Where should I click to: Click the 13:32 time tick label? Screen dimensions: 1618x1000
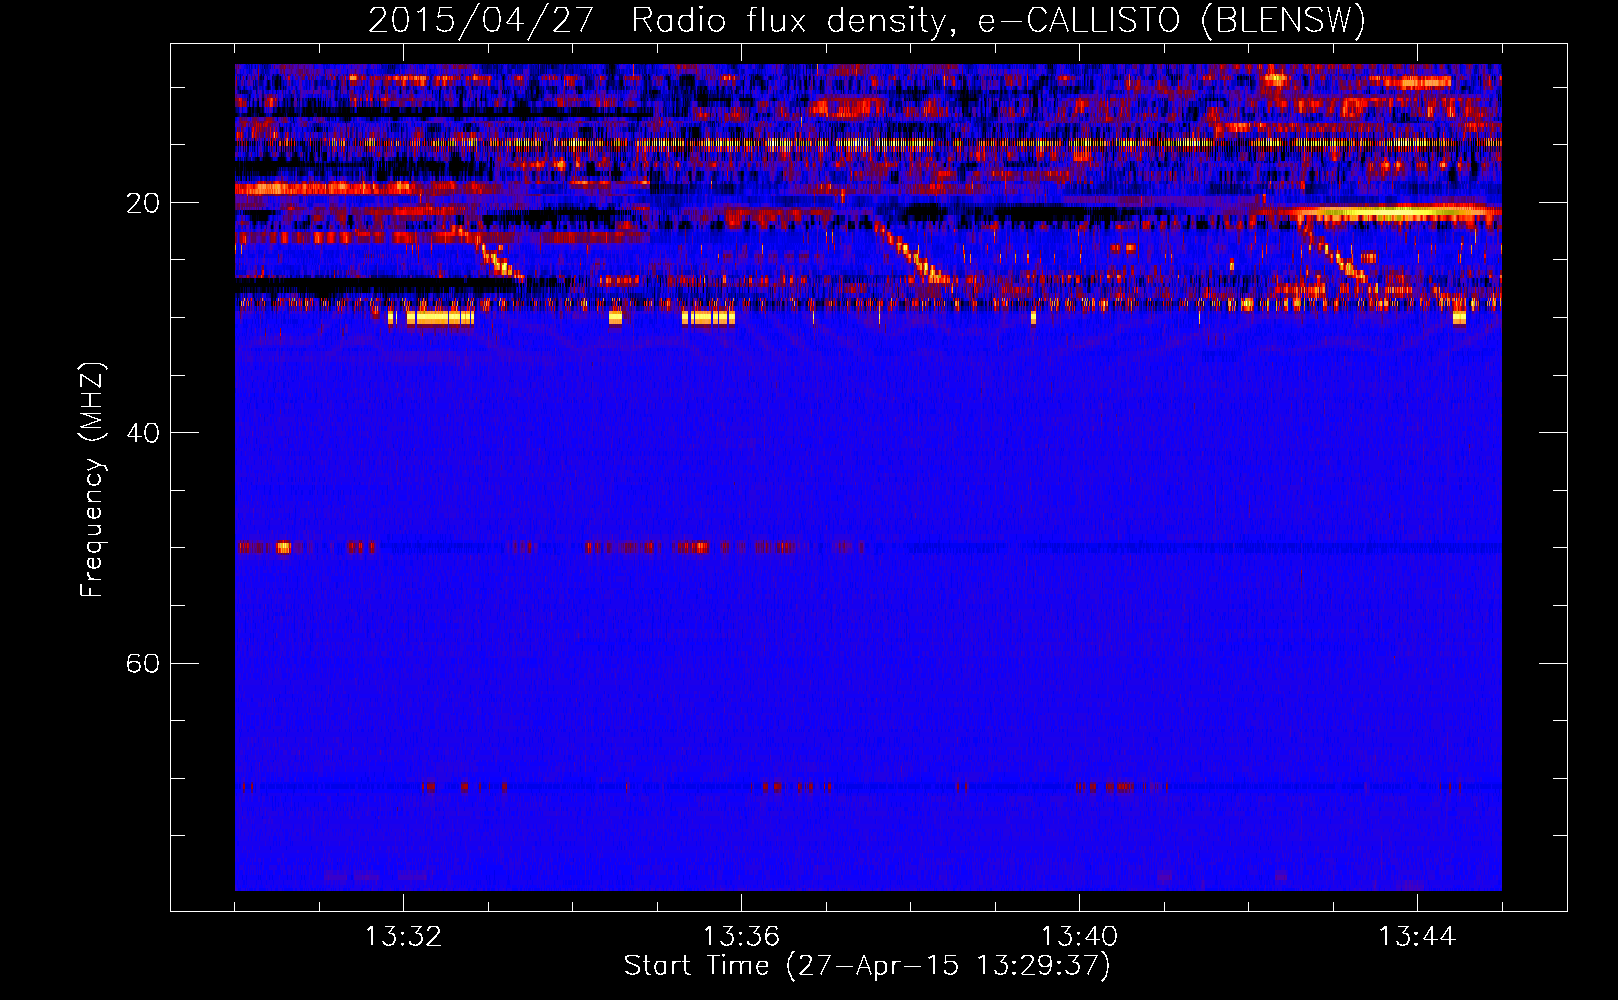pyautogui.click(x=403, y=937)
